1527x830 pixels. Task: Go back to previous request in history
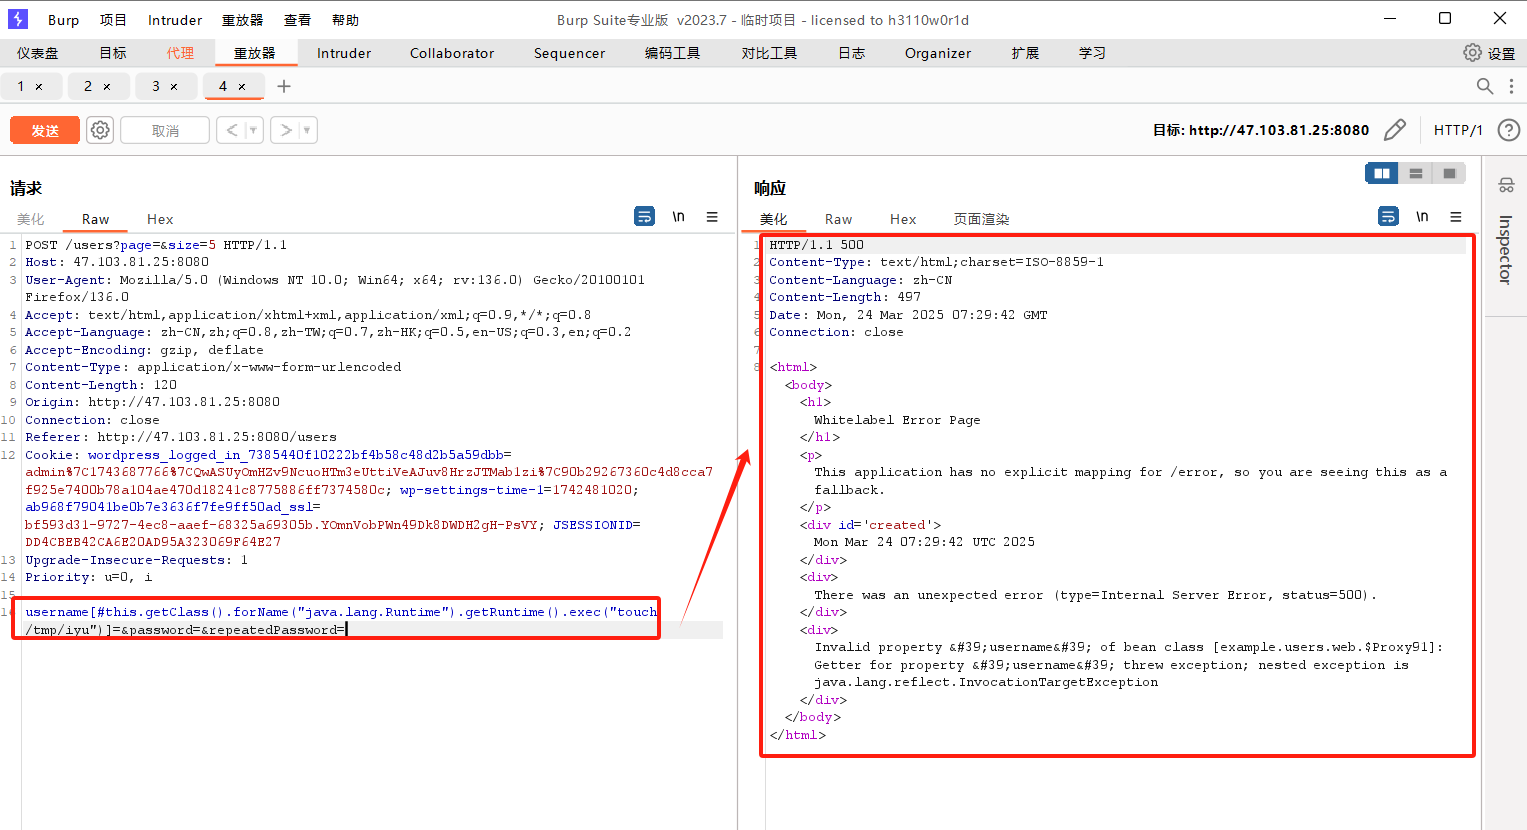[x=231, y=130]
